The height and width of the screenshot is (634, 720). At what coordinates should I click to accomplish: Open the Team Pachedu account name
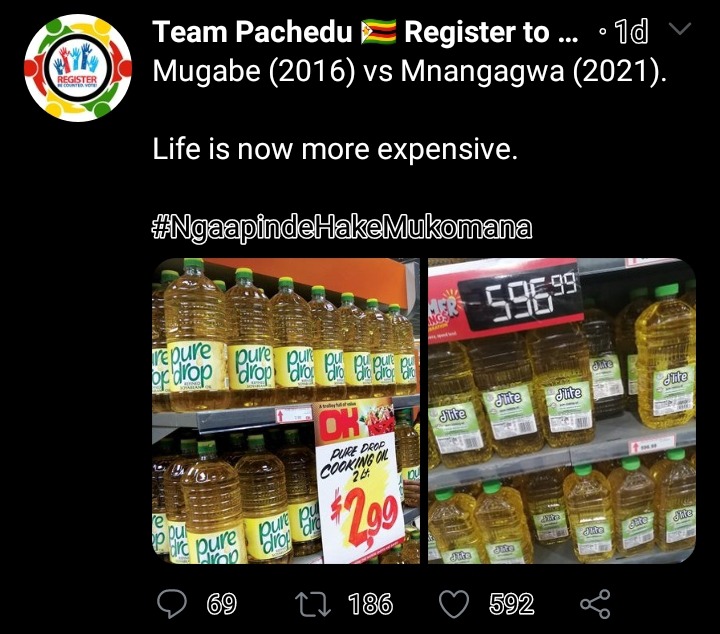252,32
